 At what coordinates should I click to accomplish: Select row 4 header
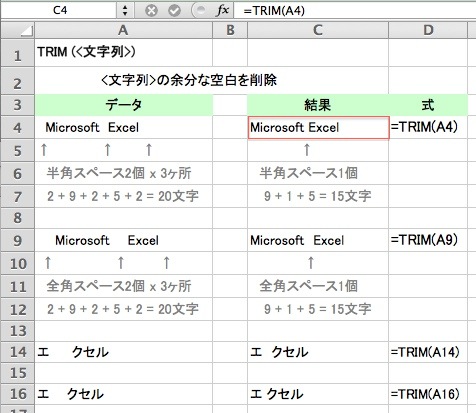18,128
